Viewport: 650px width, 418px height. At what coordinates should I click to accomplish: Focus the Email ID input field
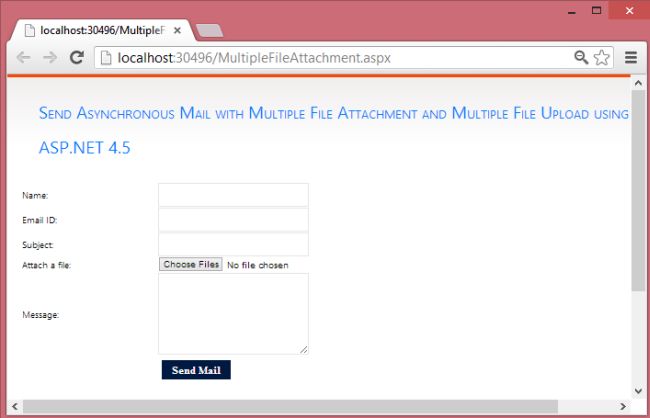233,220
